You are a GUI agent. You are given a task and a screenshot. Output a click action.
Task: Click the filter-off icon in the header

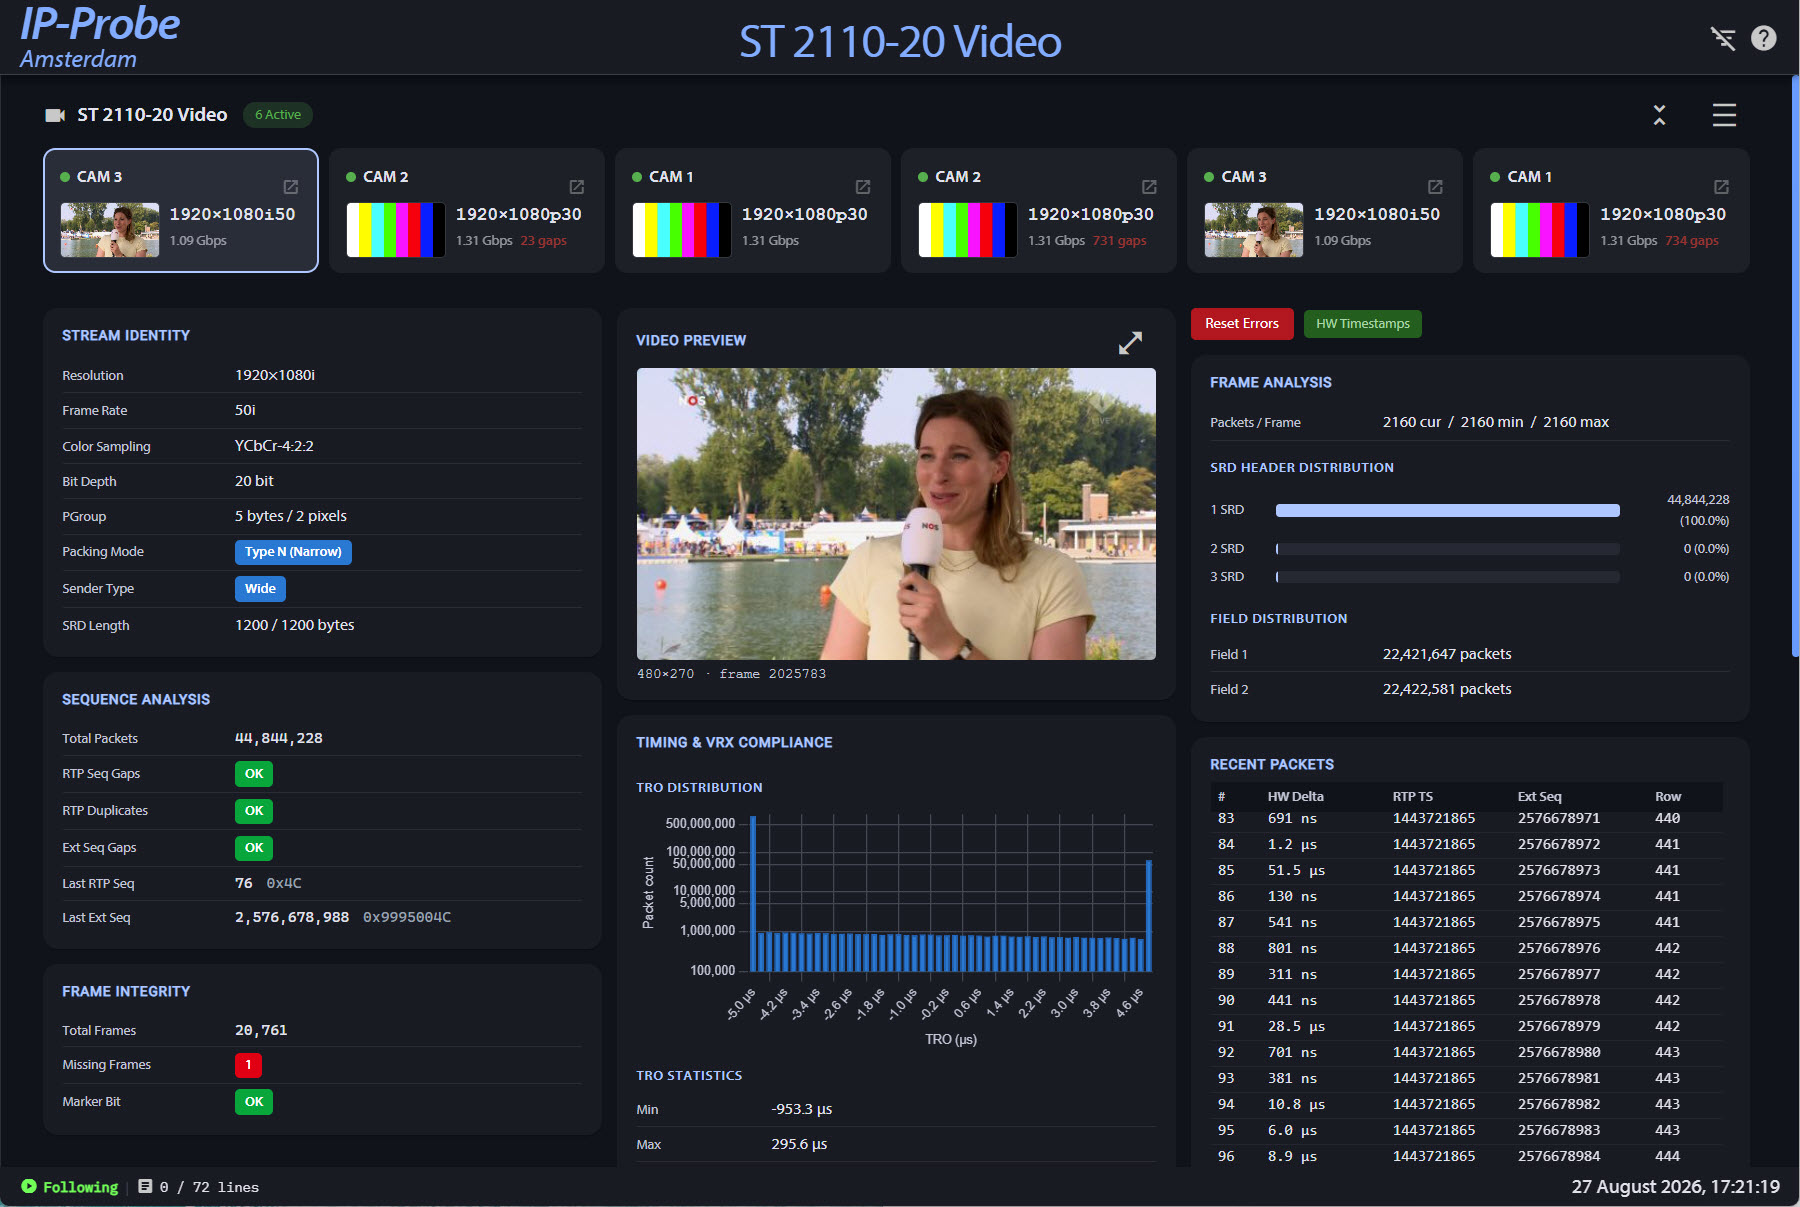pyautogui.click(x=1722, y=38)
